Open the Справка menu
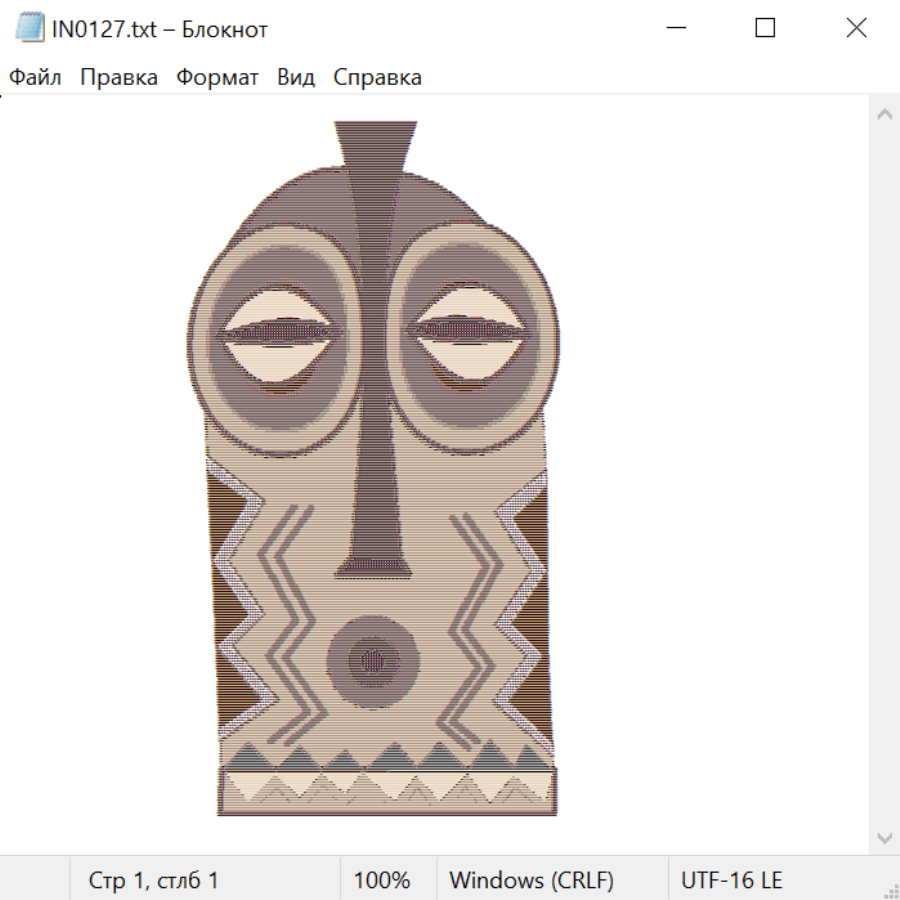Screen dimensions: 900x900 click(377, 77)
